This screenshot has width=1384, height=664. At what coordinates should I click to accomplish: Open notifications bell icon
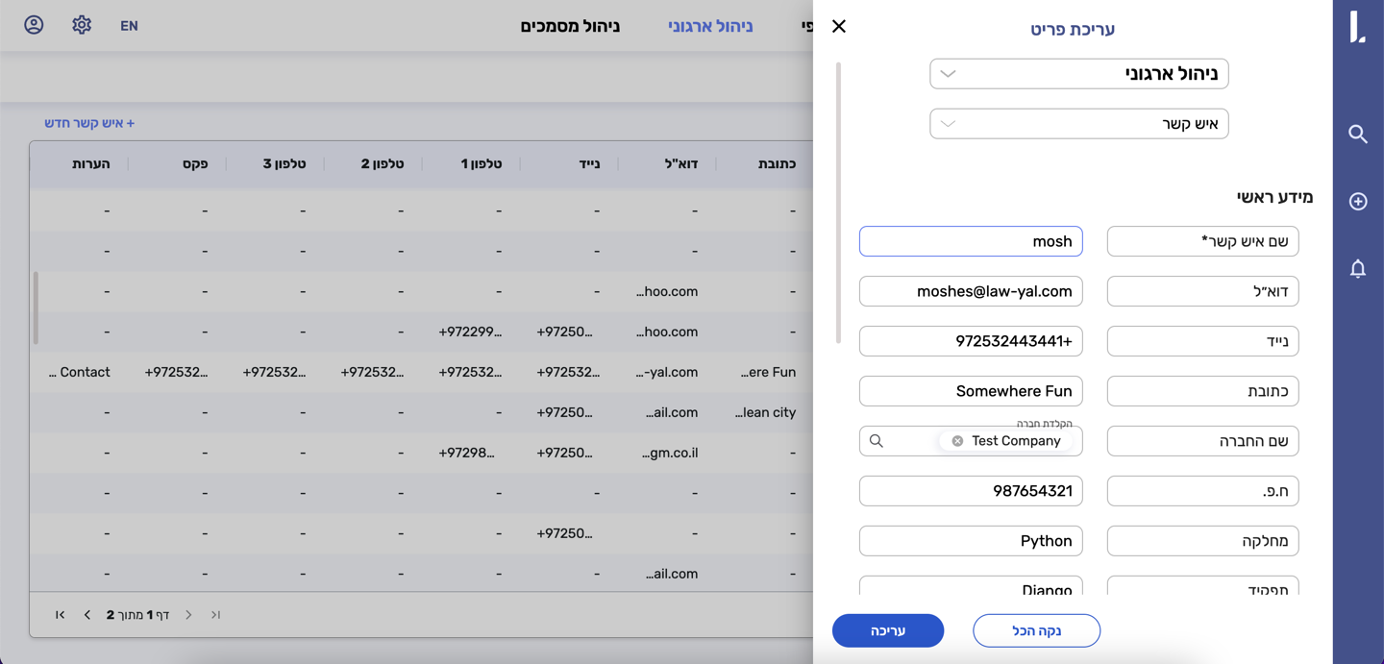coord(1357,268)
